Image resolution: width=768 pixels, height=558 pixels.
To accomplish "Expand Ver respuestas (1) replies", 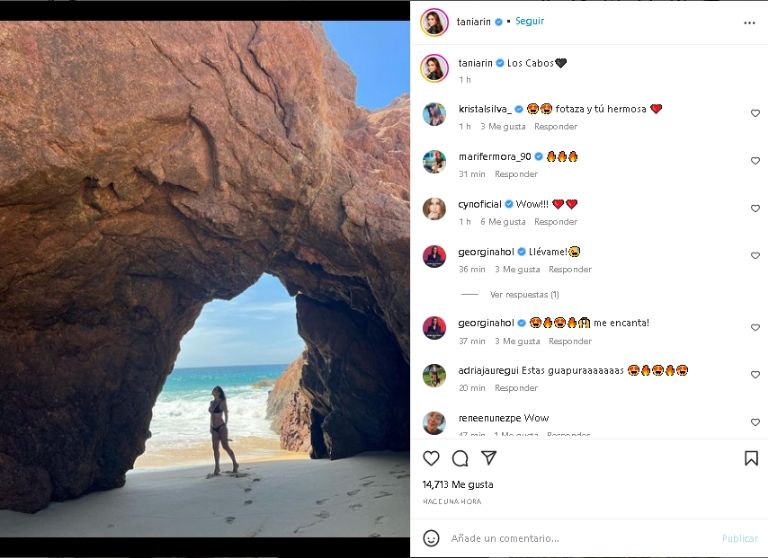I will 524,295.
